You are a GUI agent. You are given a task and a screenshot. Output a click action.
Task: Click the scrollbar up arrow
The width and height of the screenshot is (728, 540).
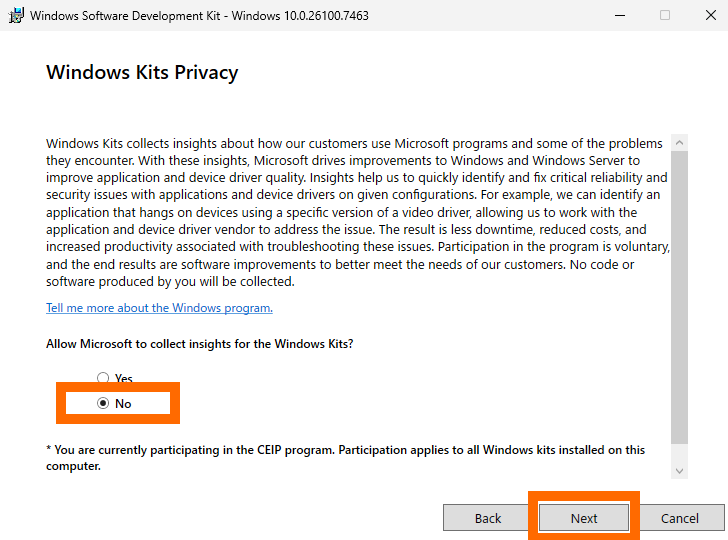(x=680, y=141)
